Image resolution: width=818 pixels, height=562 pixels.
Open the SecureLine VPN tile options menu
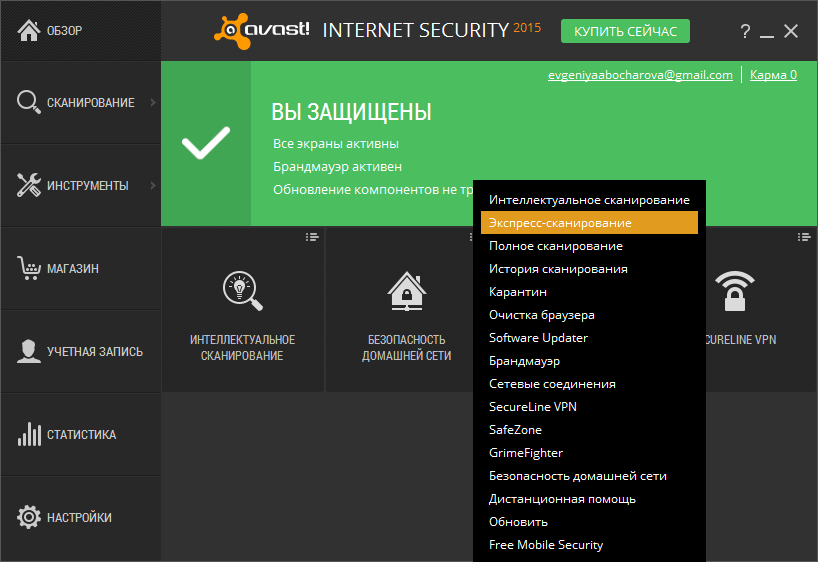coord(803,237)
